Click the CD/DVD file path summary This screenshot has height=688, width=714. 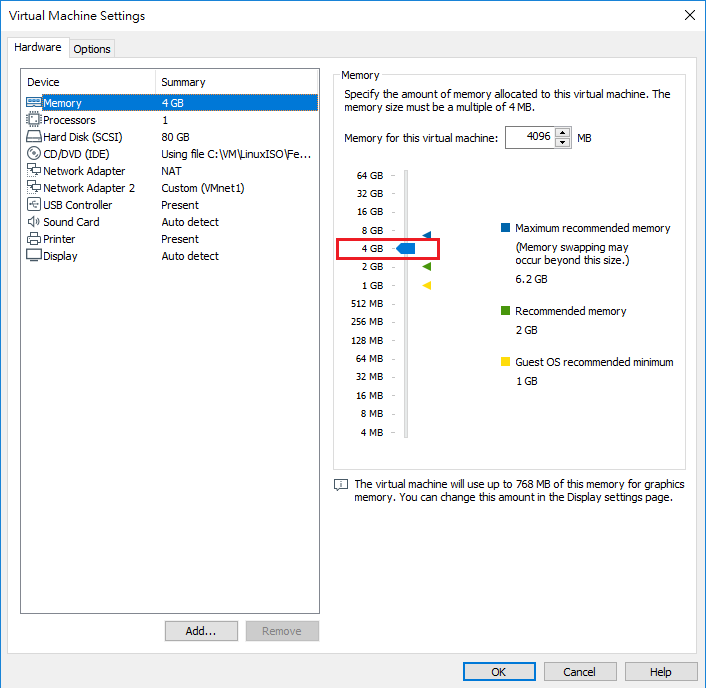point(236,154)
